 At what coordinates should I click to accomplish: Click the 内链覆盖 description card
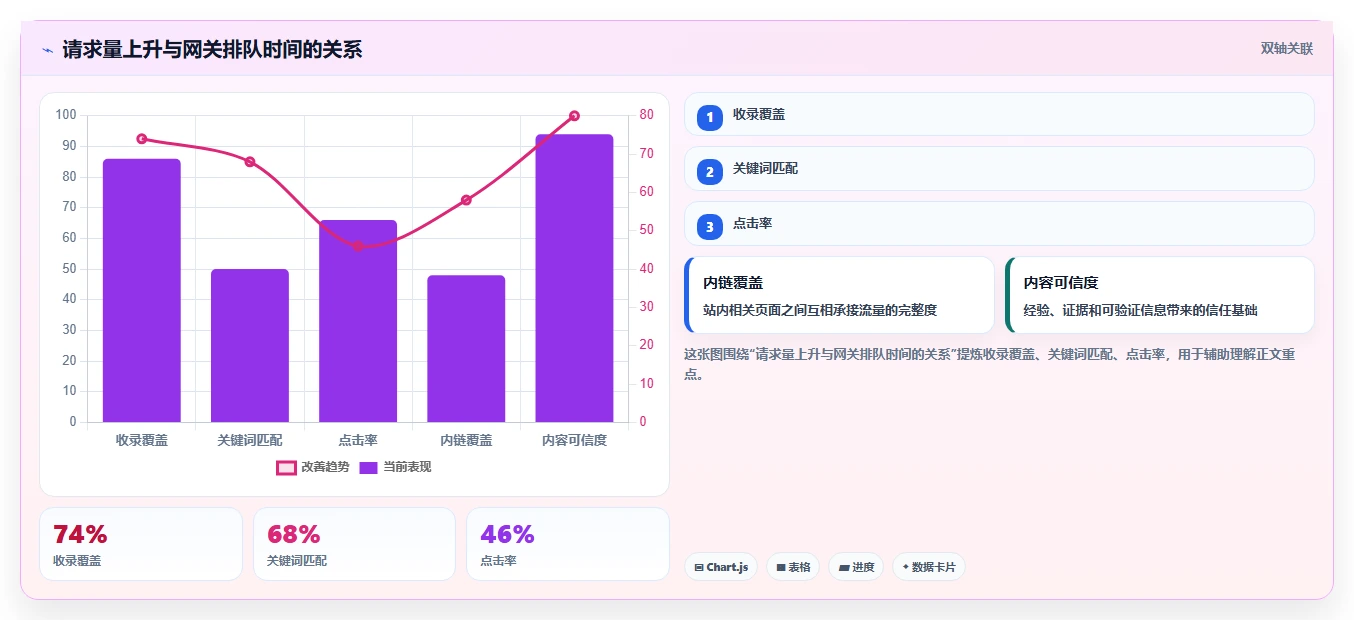tap(839, 295)
